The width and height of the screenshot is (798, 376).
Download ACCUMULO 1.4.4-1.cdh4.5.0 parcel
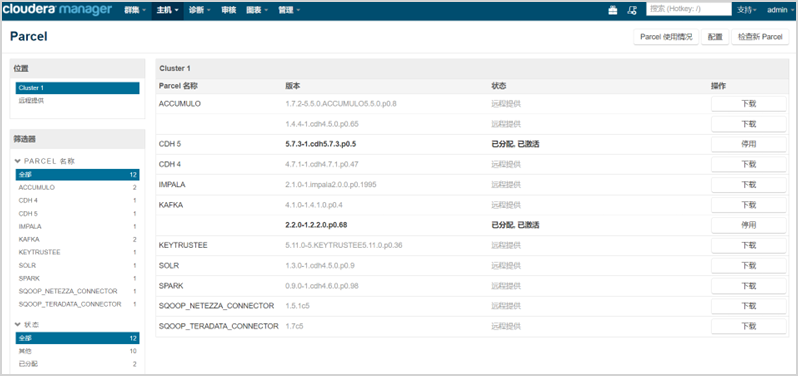click(x=748, y=124)
